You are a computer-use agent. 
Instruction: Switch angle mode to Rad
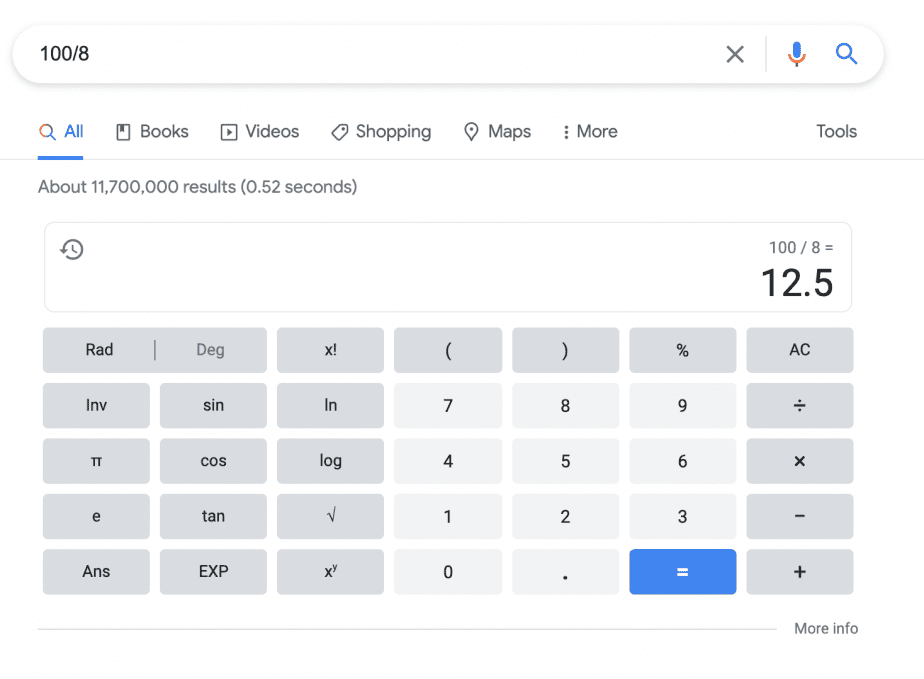(x=99, y=350)
